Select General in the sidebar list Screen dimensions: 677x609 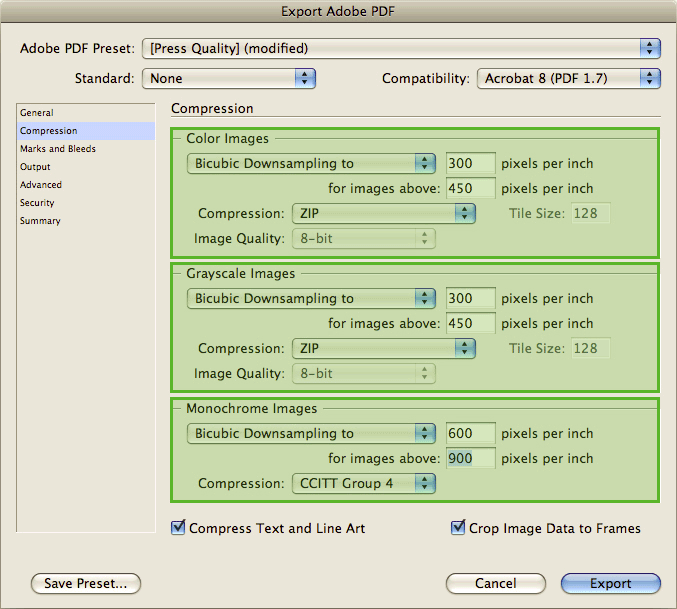[37, 113]
